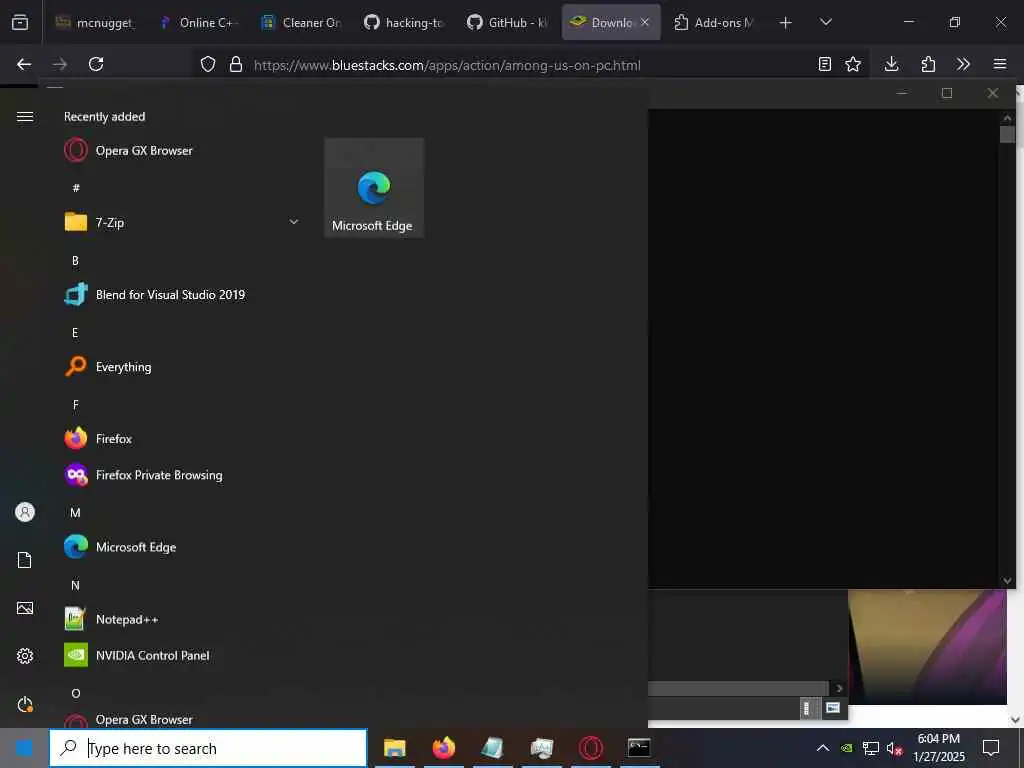Open Documents from Start sidebar
Screen dimensions: 1024x768
tap(25, 560)
